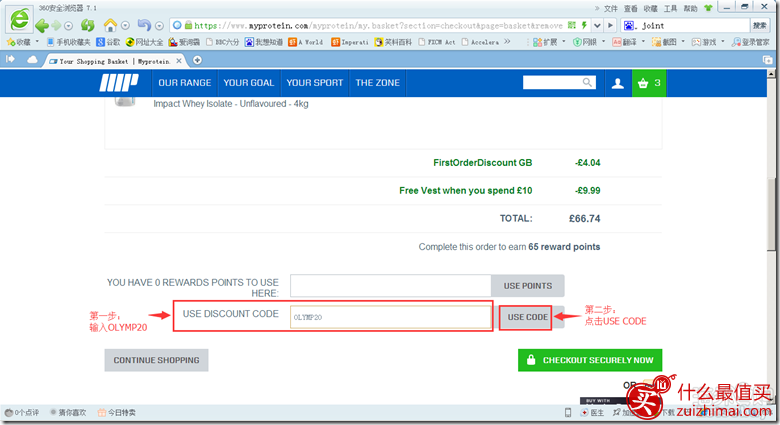Open the 网银 online banking toolbar menu
The image size is (780, 425).
pos(588,42)
